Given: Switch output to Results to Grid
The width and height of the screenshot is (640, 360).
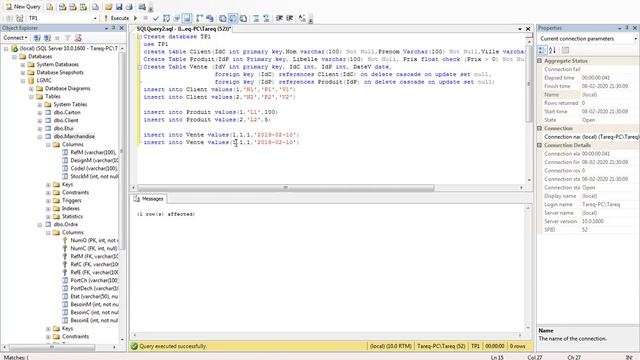Looking at the screenshot, I should coord(233,18).
